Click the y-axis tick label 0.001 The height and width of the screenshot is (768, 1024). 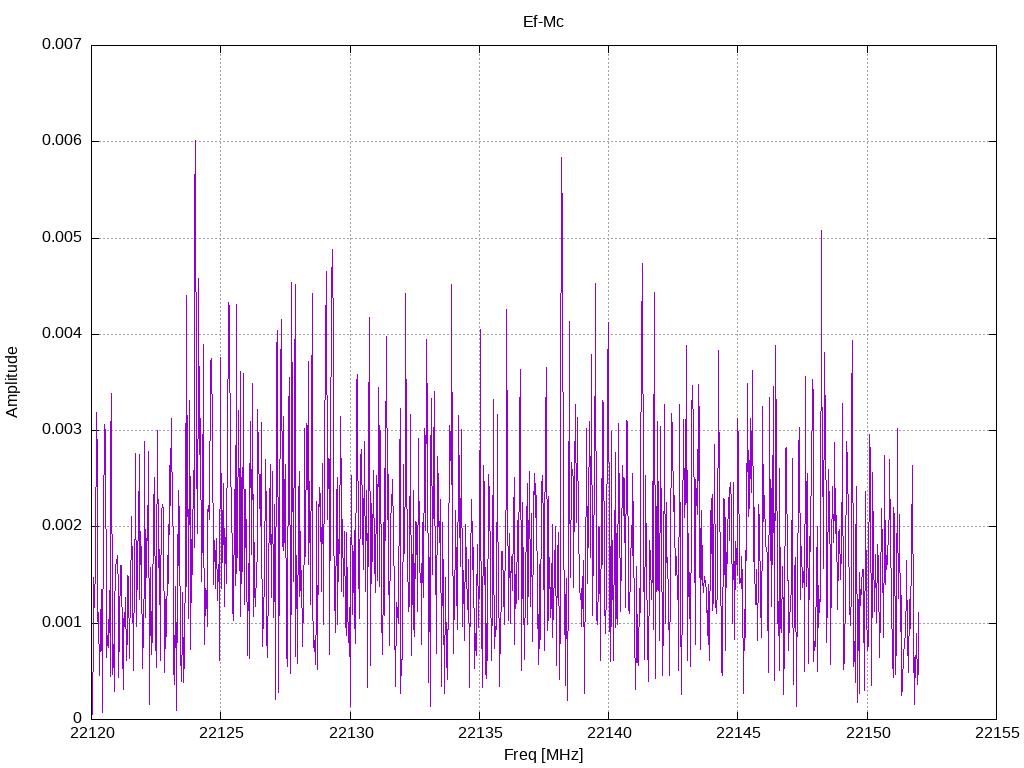pos(62,622)
